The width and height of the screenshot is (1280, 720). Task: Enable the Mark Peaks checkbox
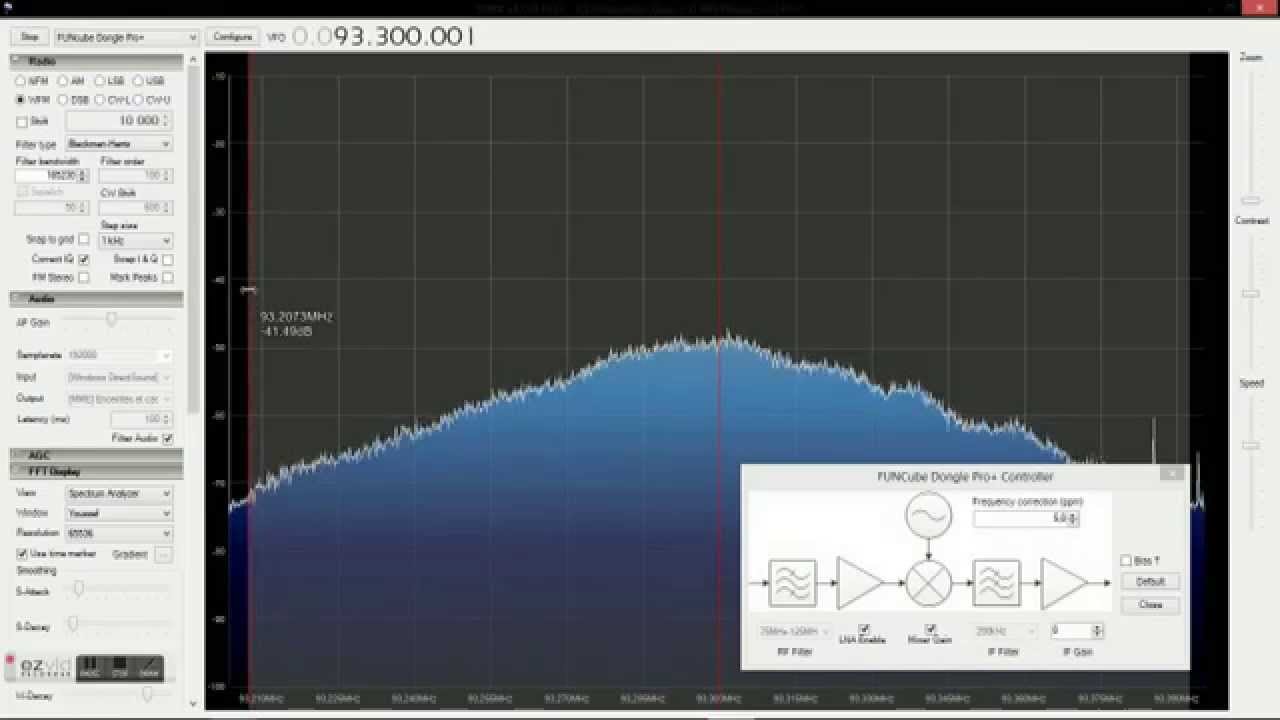(x=167, y=278)
